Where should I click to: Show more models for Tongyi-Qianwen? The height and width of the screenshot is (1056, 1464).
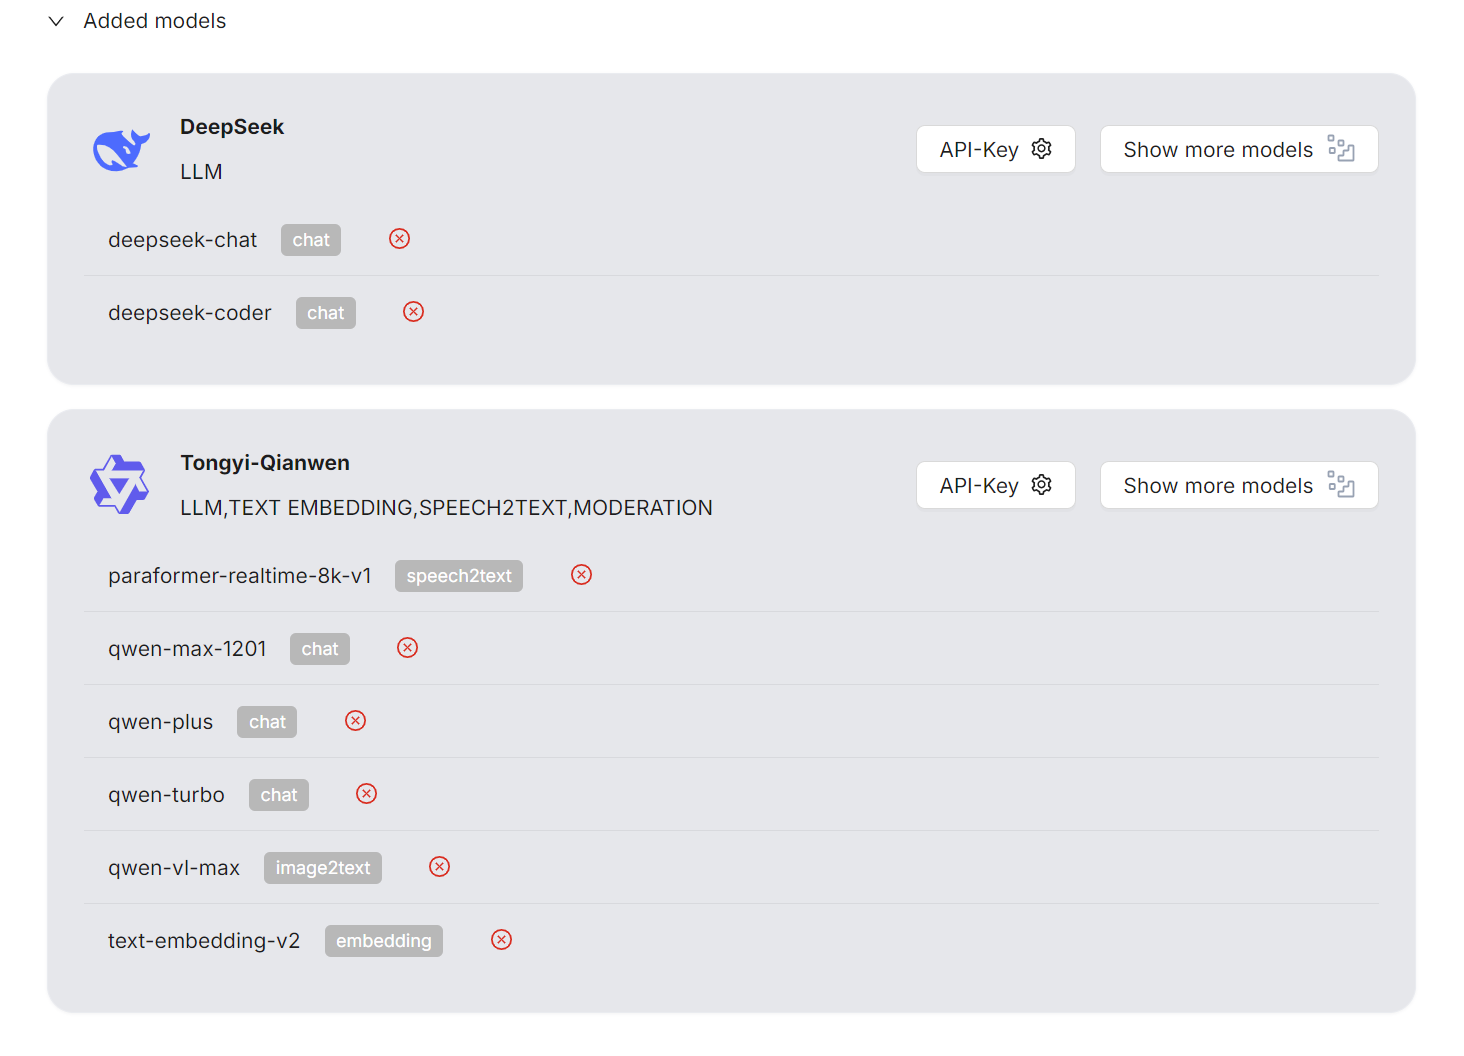pyautogui.click(x=1239, y=485)
